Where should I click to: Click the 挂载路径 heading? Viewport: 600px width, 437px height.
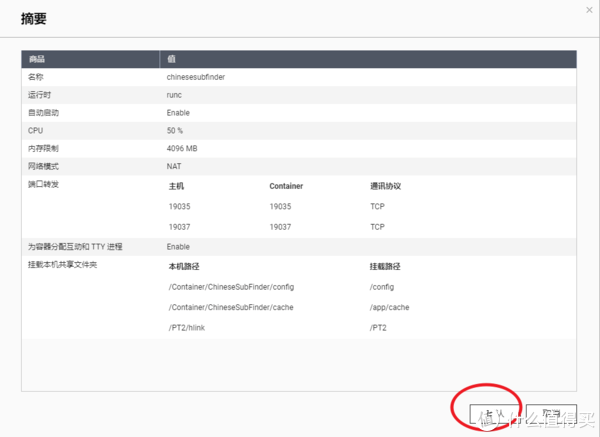click(x=385, y=267)
